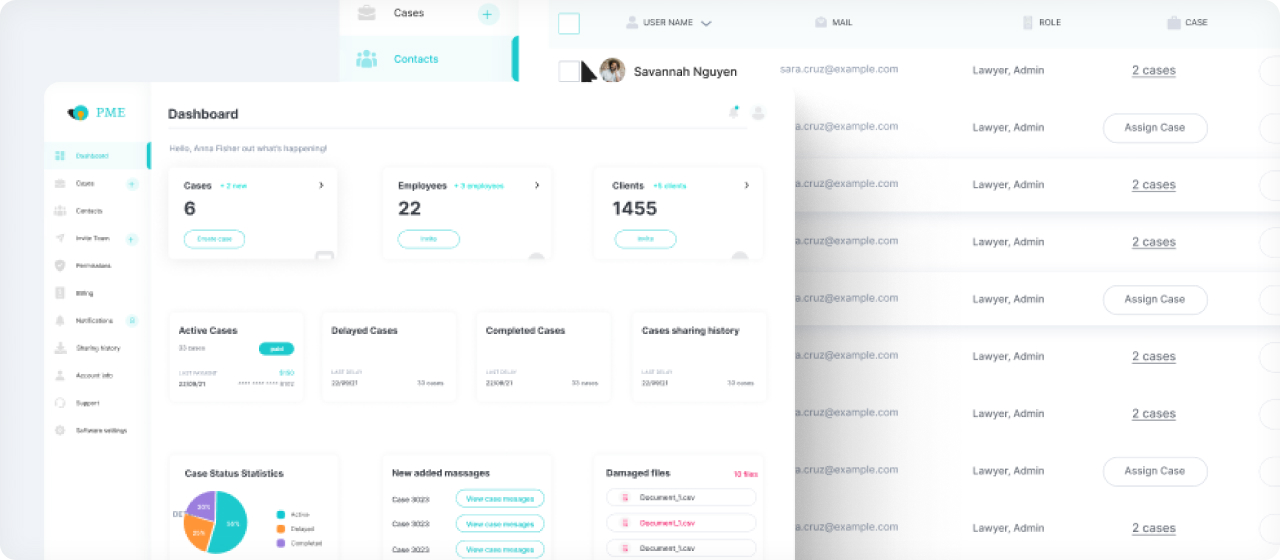Screen dimensions: 1280x560
Task: Open the USER NAME column sort dropdown
Action: (706, 23)
